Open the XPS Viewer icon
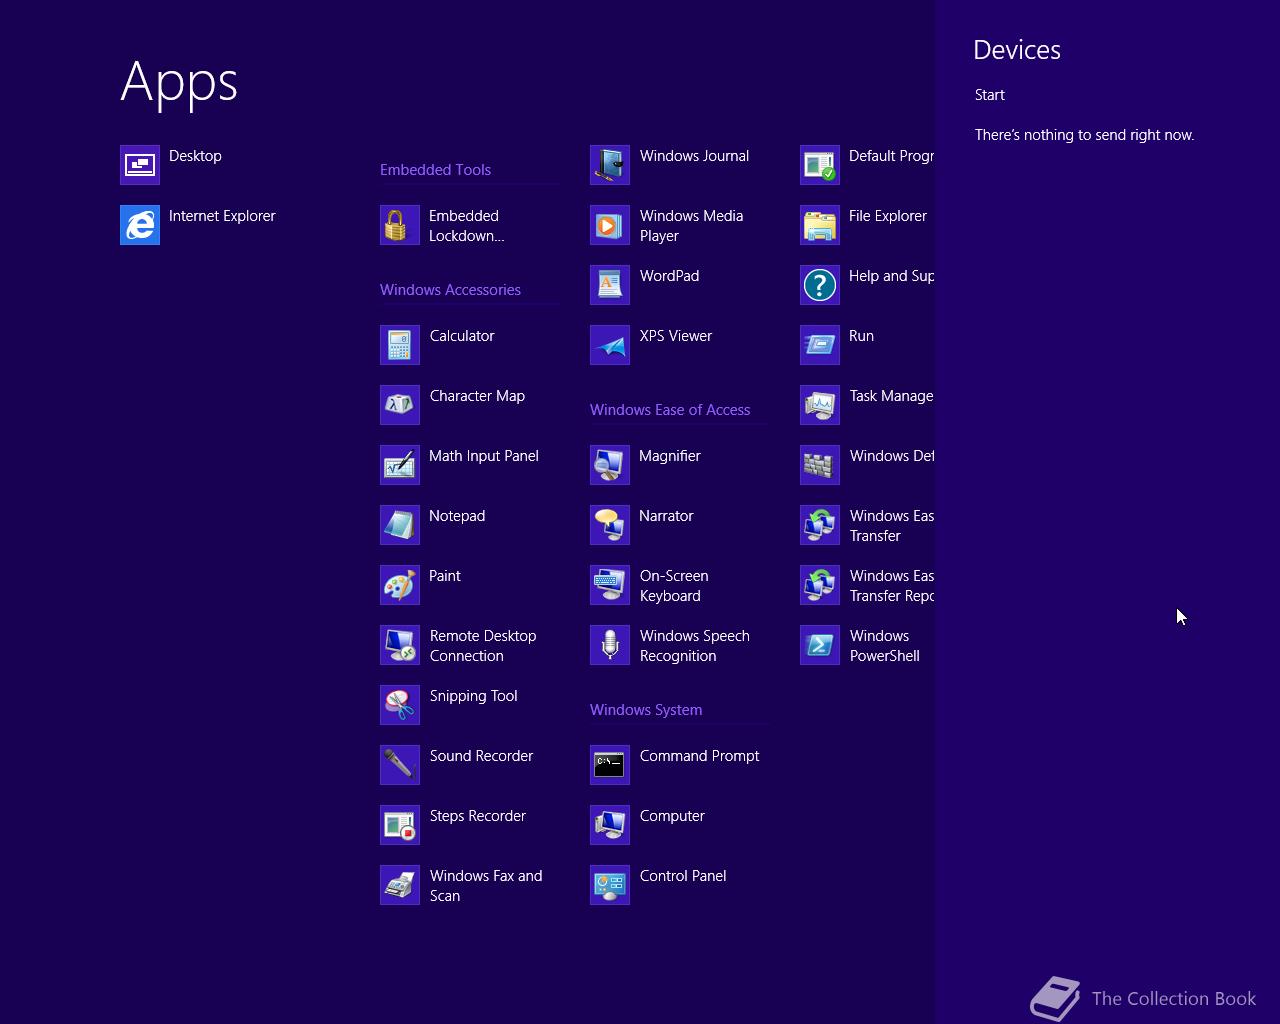 click(x=610, y=345)
